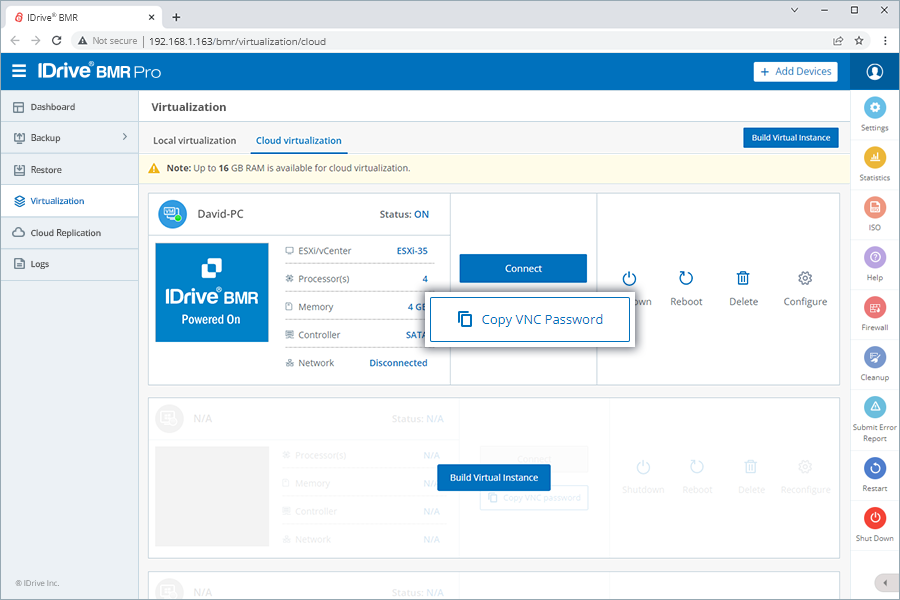Reload the browser page
The width and height of the screenshot is (900, 600).
pos(56,41)
